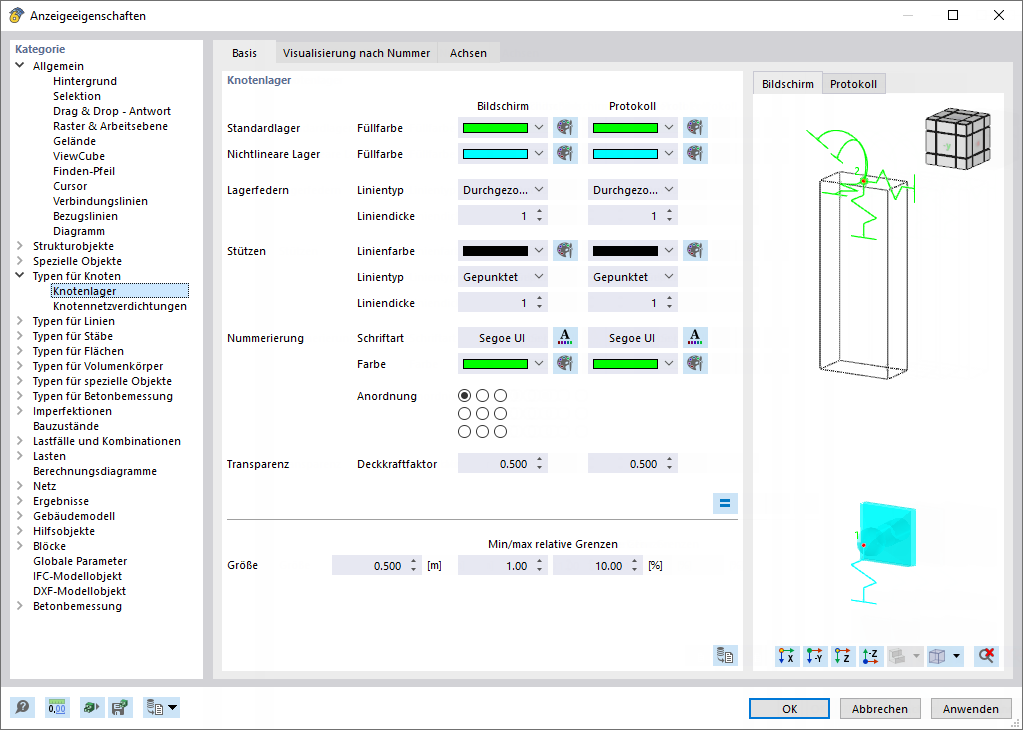
Task: Expand the Strukturobjekte tree category
Action: (20, 246)
